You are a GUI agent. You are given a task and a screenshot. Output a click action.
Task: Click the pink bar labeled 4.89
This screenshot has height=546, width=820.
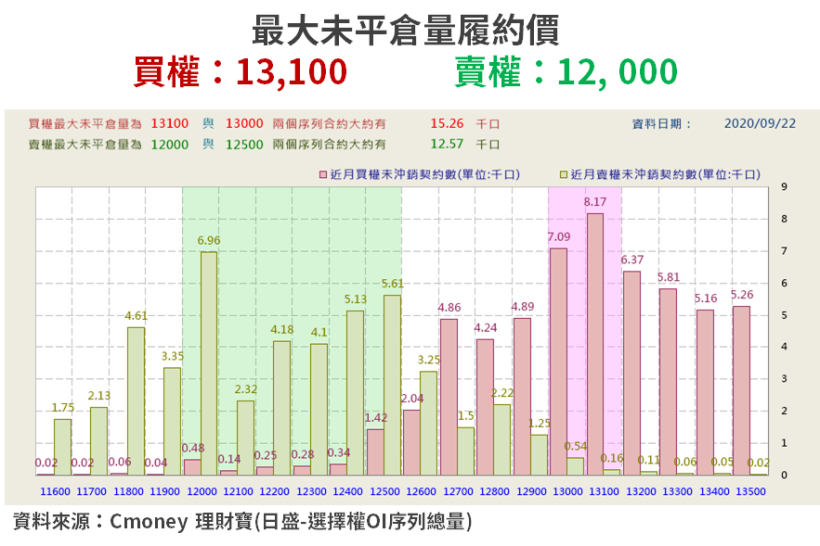click(522, 396)
